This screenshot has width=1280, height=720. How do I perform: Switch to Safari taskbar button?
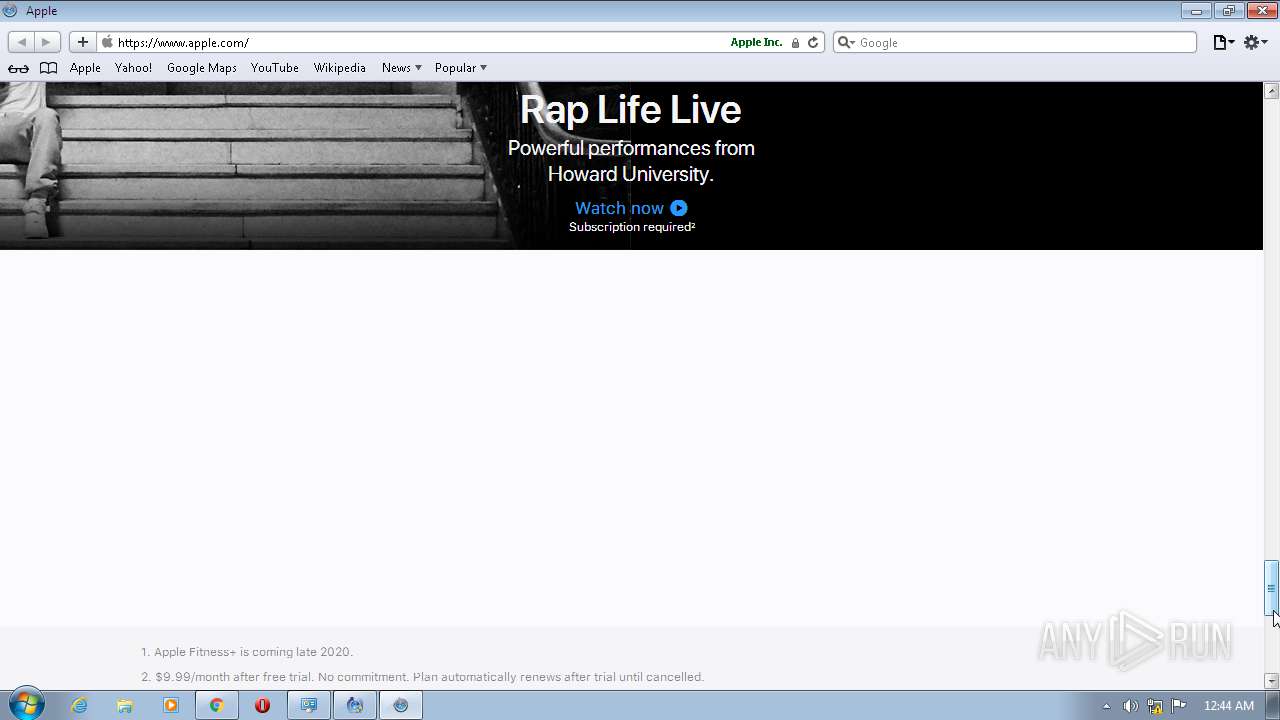click(x=401, y=705)
